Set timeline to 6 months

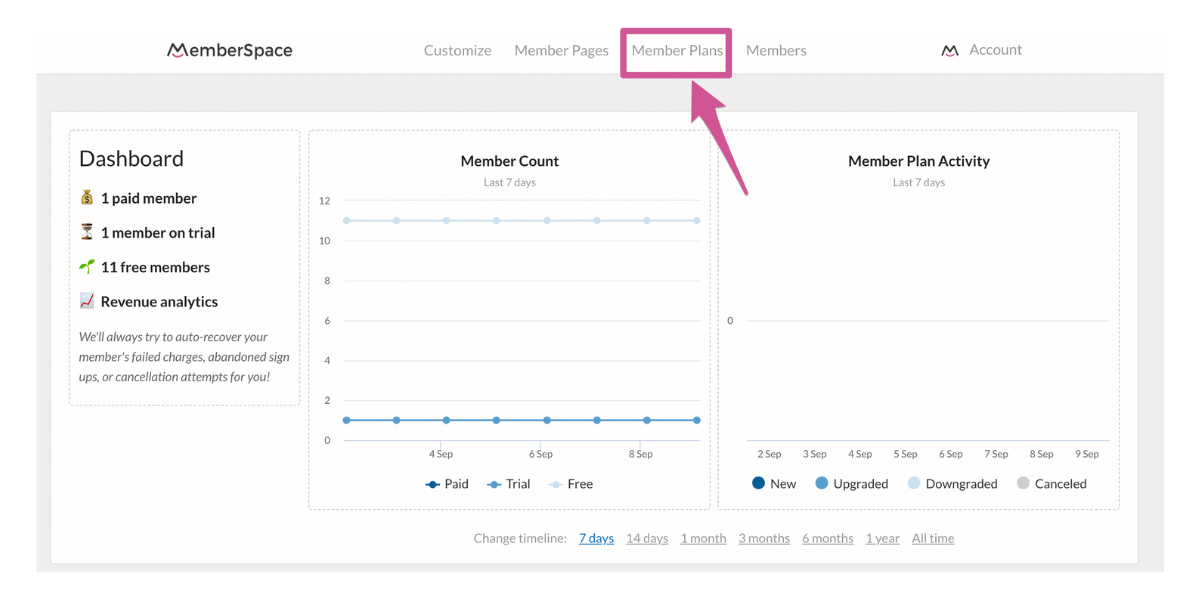(827, 538)
